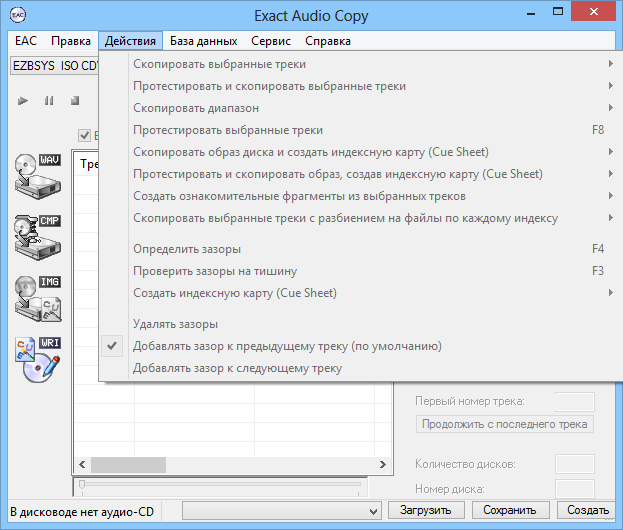
Task: Click the 'Количество дисков' field
Action: coord(575,464)
